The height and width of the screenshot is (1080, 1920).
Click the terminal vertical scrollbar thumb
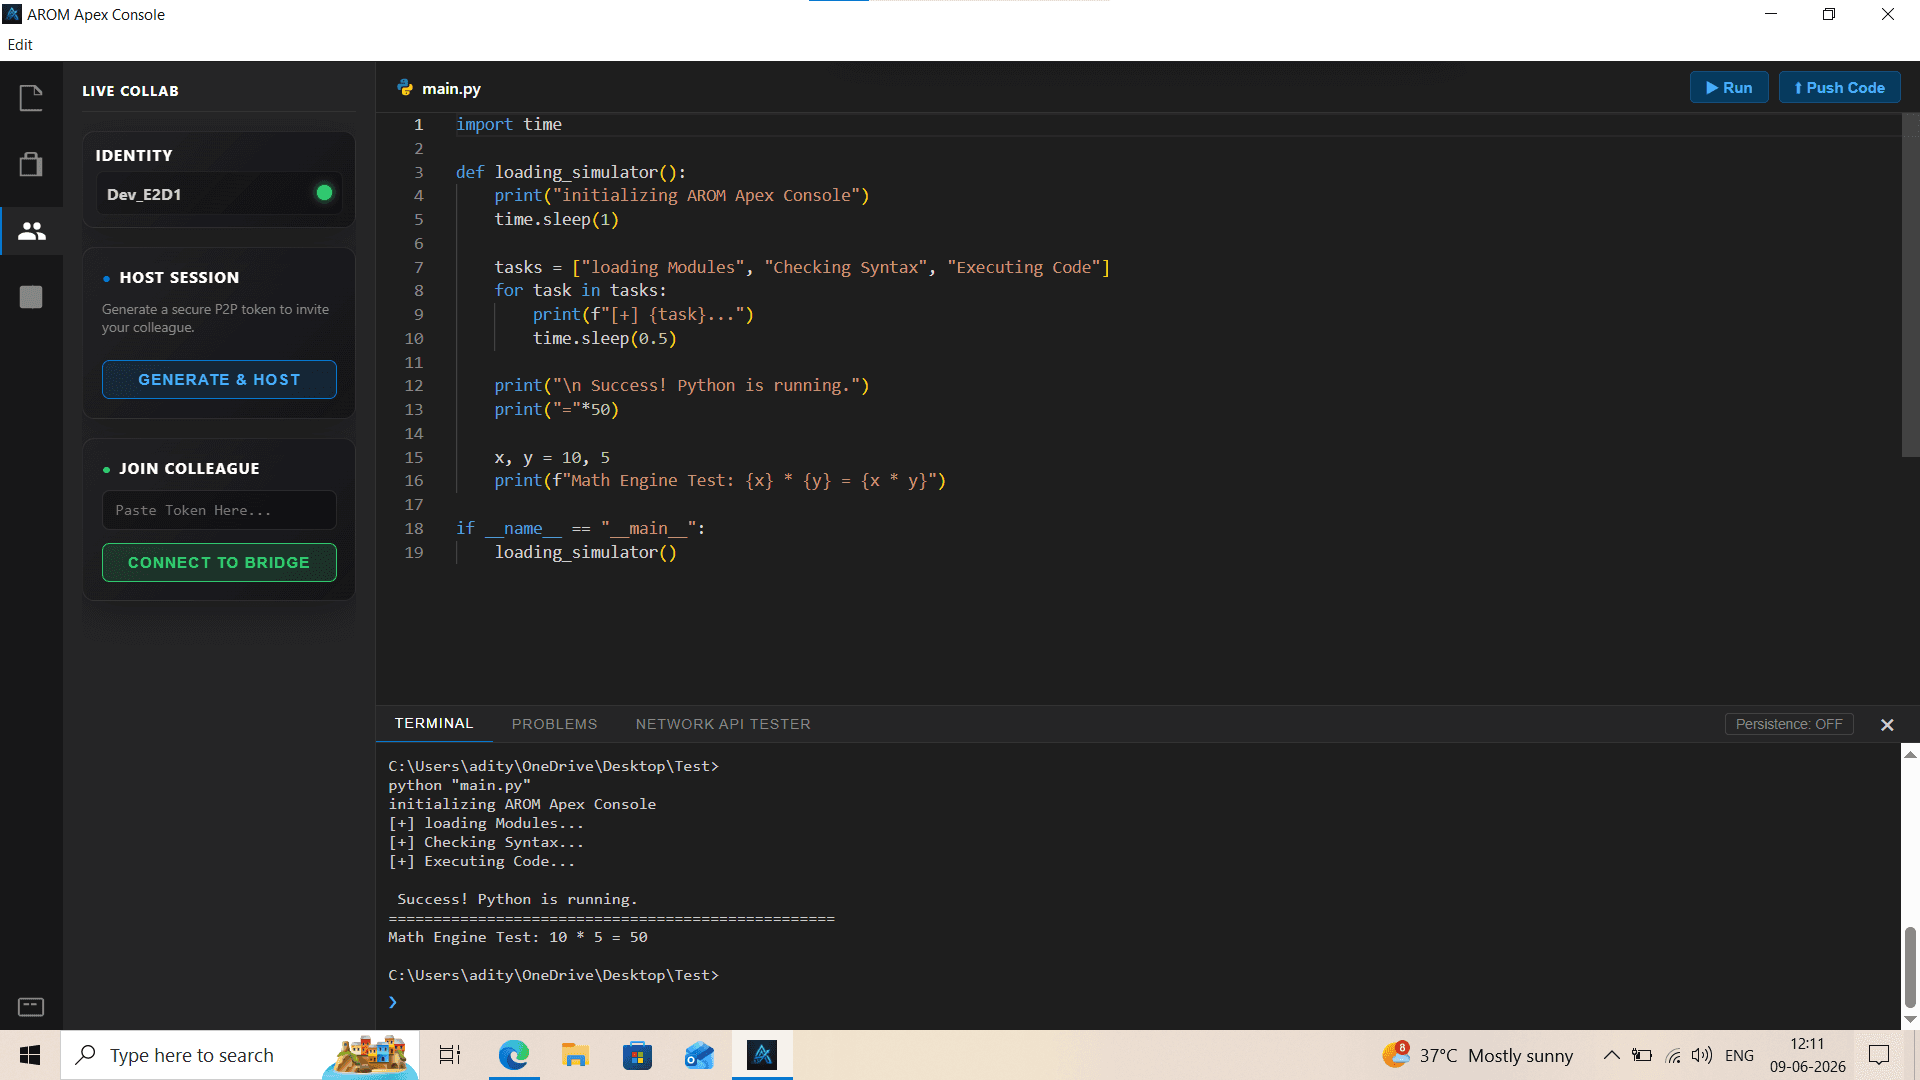pyautogui.click(x=1910, y=967)
